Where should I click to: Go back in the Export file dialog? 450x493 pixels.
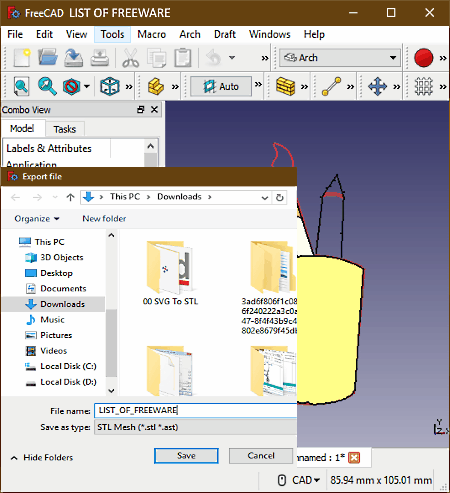tap(16, 197)
